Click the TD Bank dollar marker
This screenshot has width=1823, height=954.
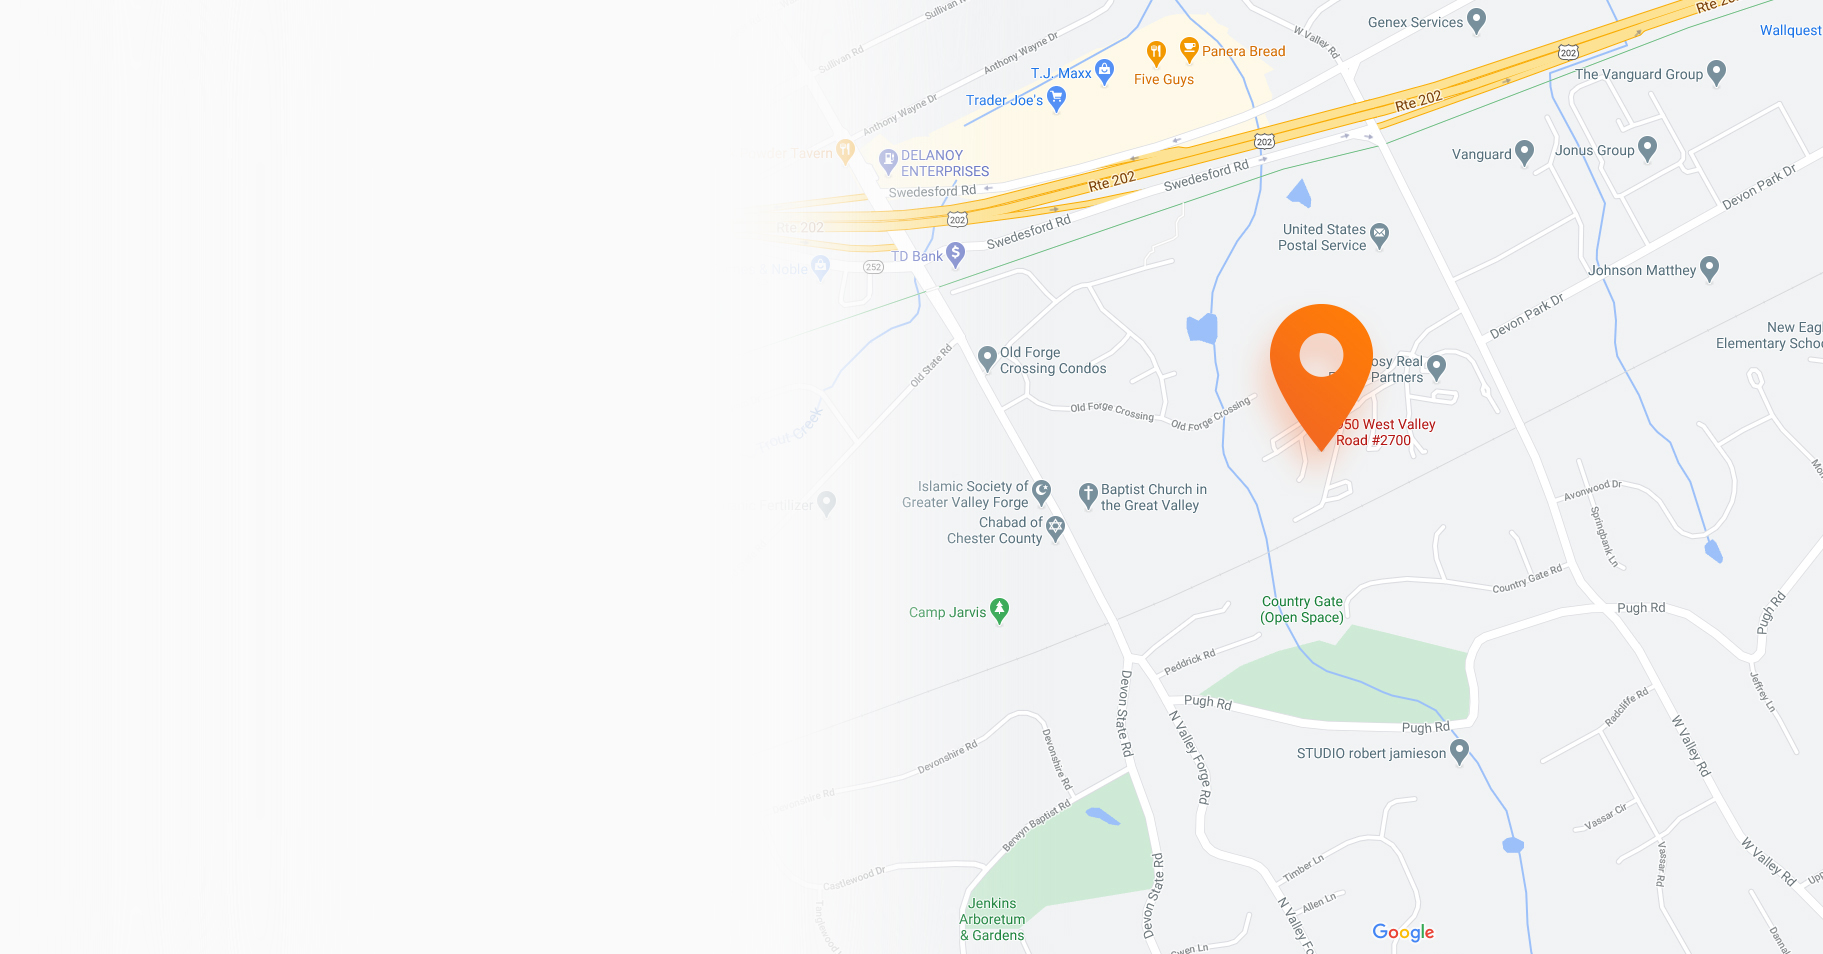956,254
